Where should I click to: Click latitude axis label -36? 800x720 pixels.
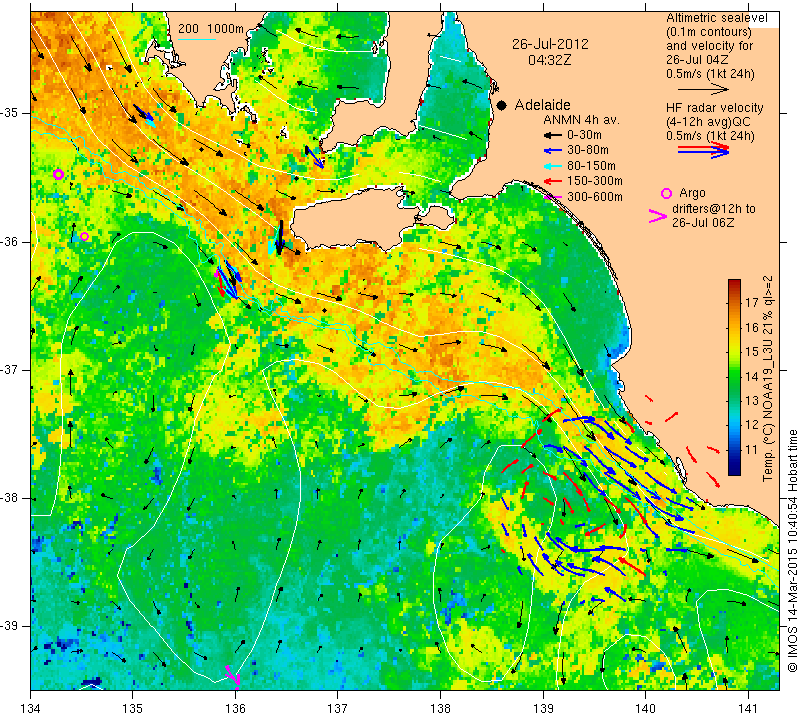(x=11, y=241)
